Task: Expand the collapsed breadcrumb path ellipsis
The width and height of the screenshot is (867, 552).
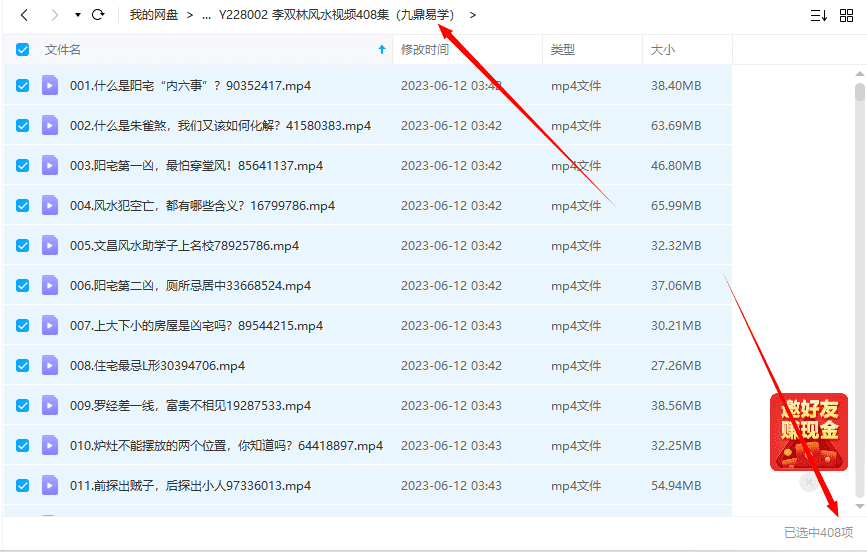Action: click(x=206, y=15)
